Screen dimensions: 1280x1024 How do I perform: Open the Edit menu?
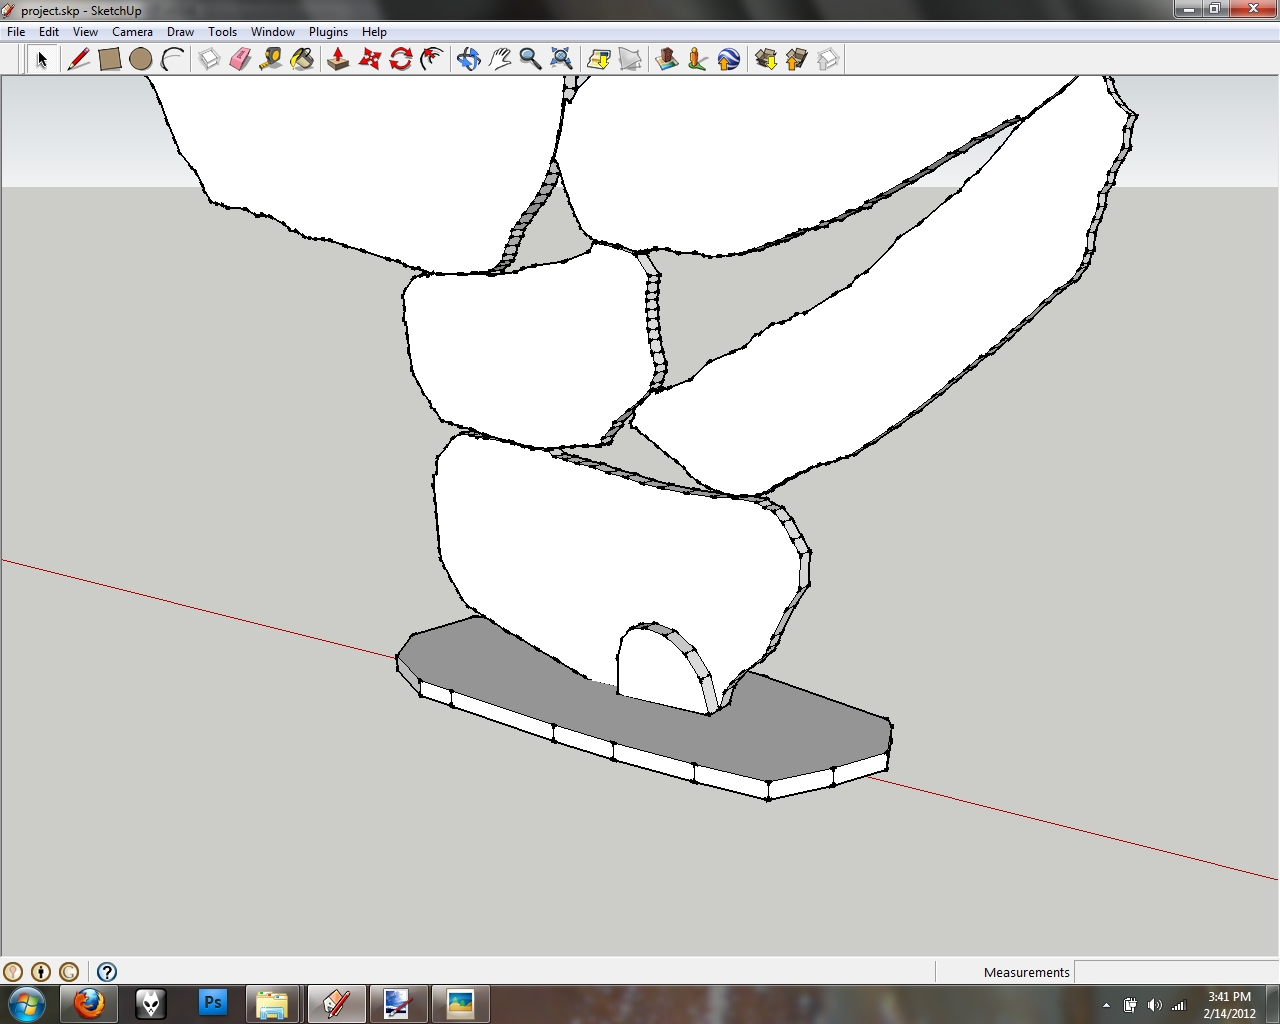click(48, 32)
